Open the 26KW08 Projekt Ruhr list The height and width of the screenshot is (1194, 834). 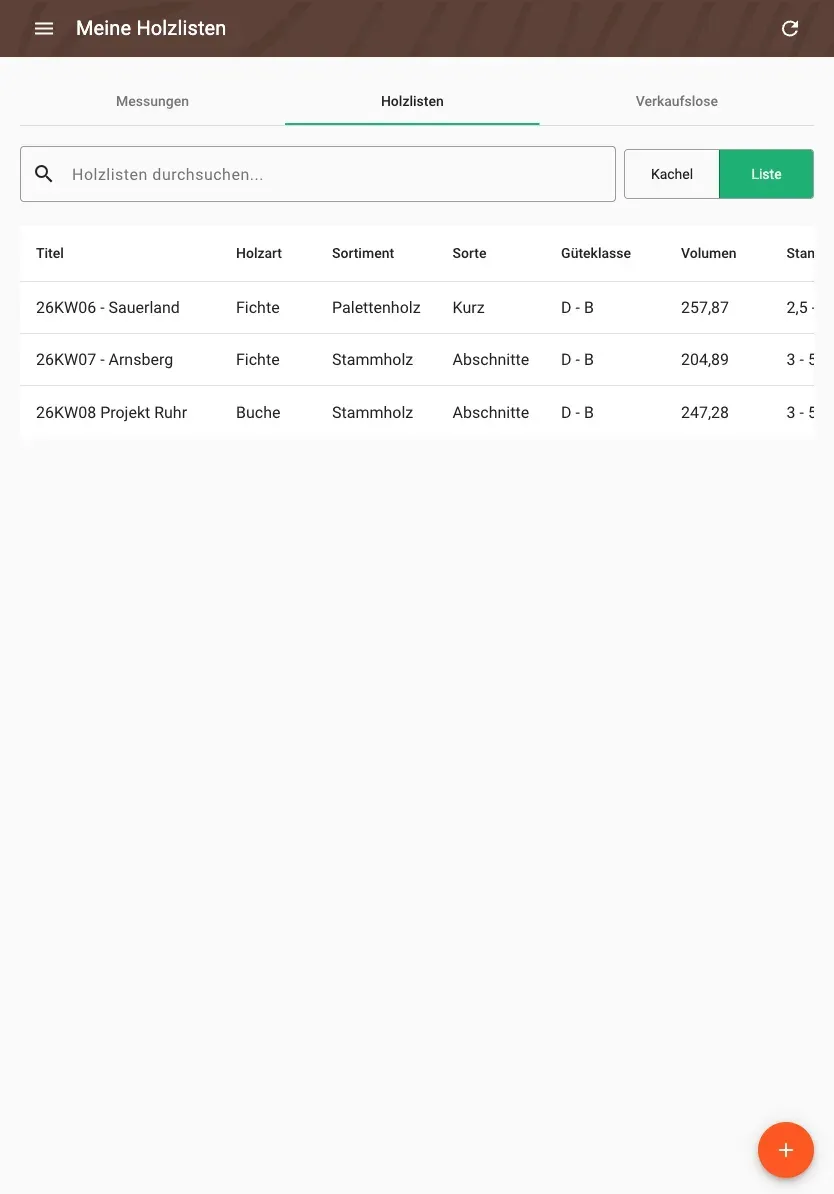pyautogui.click(x=111, y=413)
